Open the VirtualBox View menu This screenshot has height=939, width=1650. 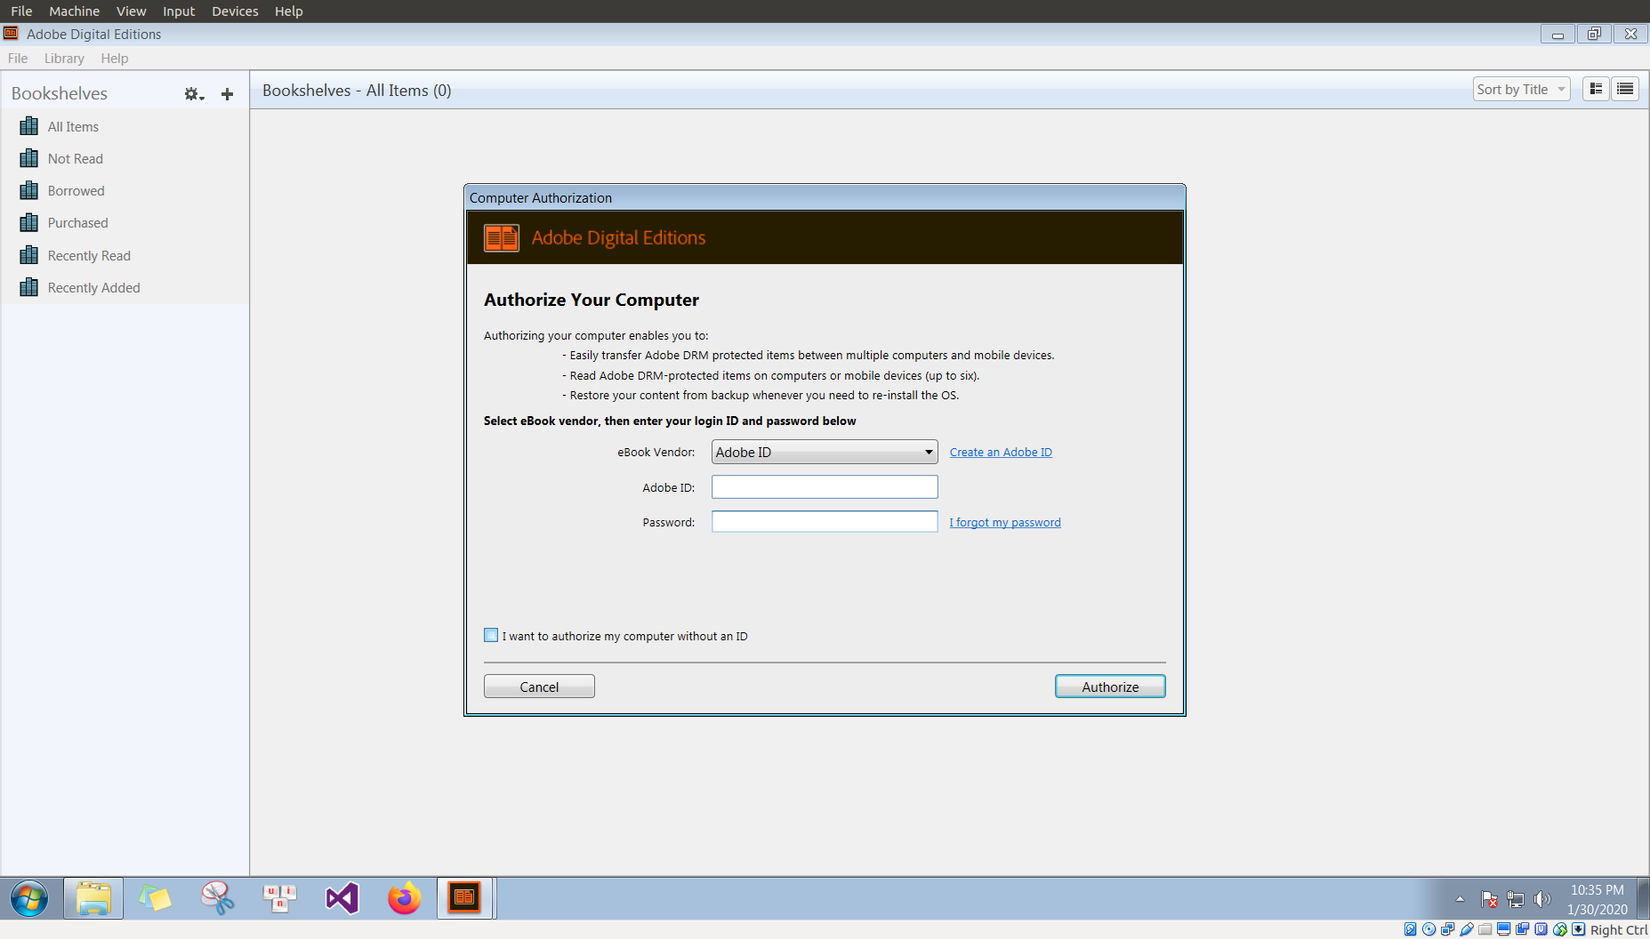(131, 11)
